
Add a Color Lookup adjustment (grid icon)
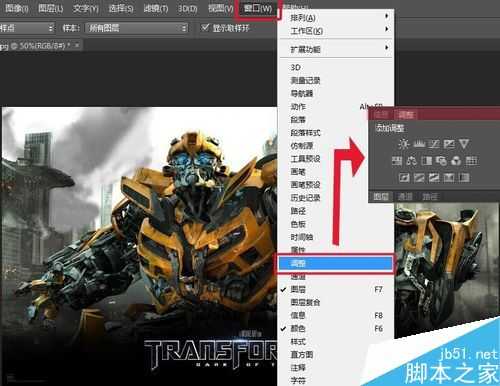pos(471,161)
